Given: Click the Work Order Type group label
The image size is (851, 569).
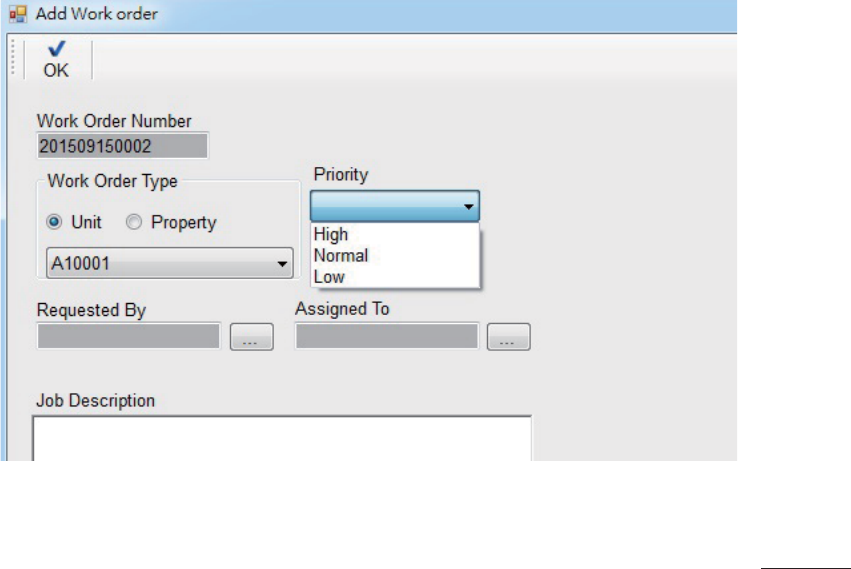Looking at the screenshot, I should [x=112, y=181].
